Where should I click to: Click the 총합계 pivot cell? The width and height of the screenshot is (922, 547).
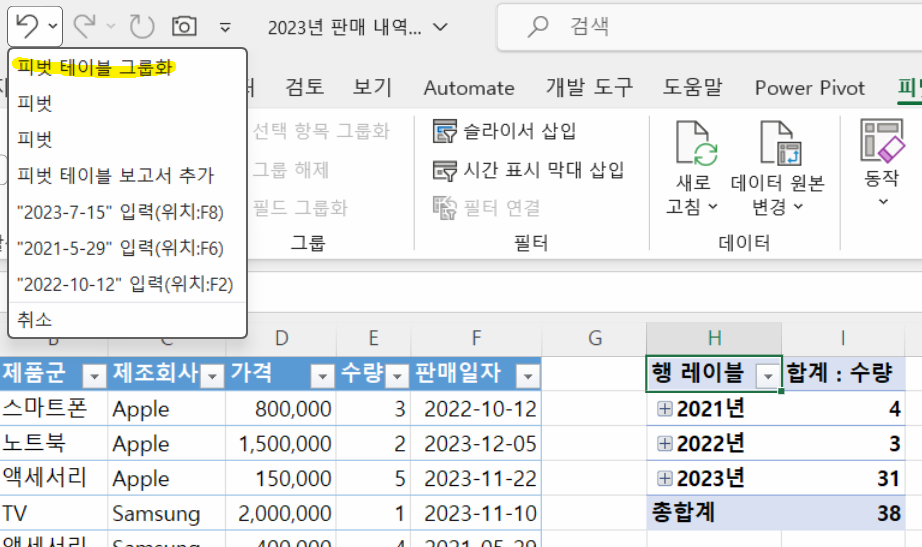click(714, 513)
